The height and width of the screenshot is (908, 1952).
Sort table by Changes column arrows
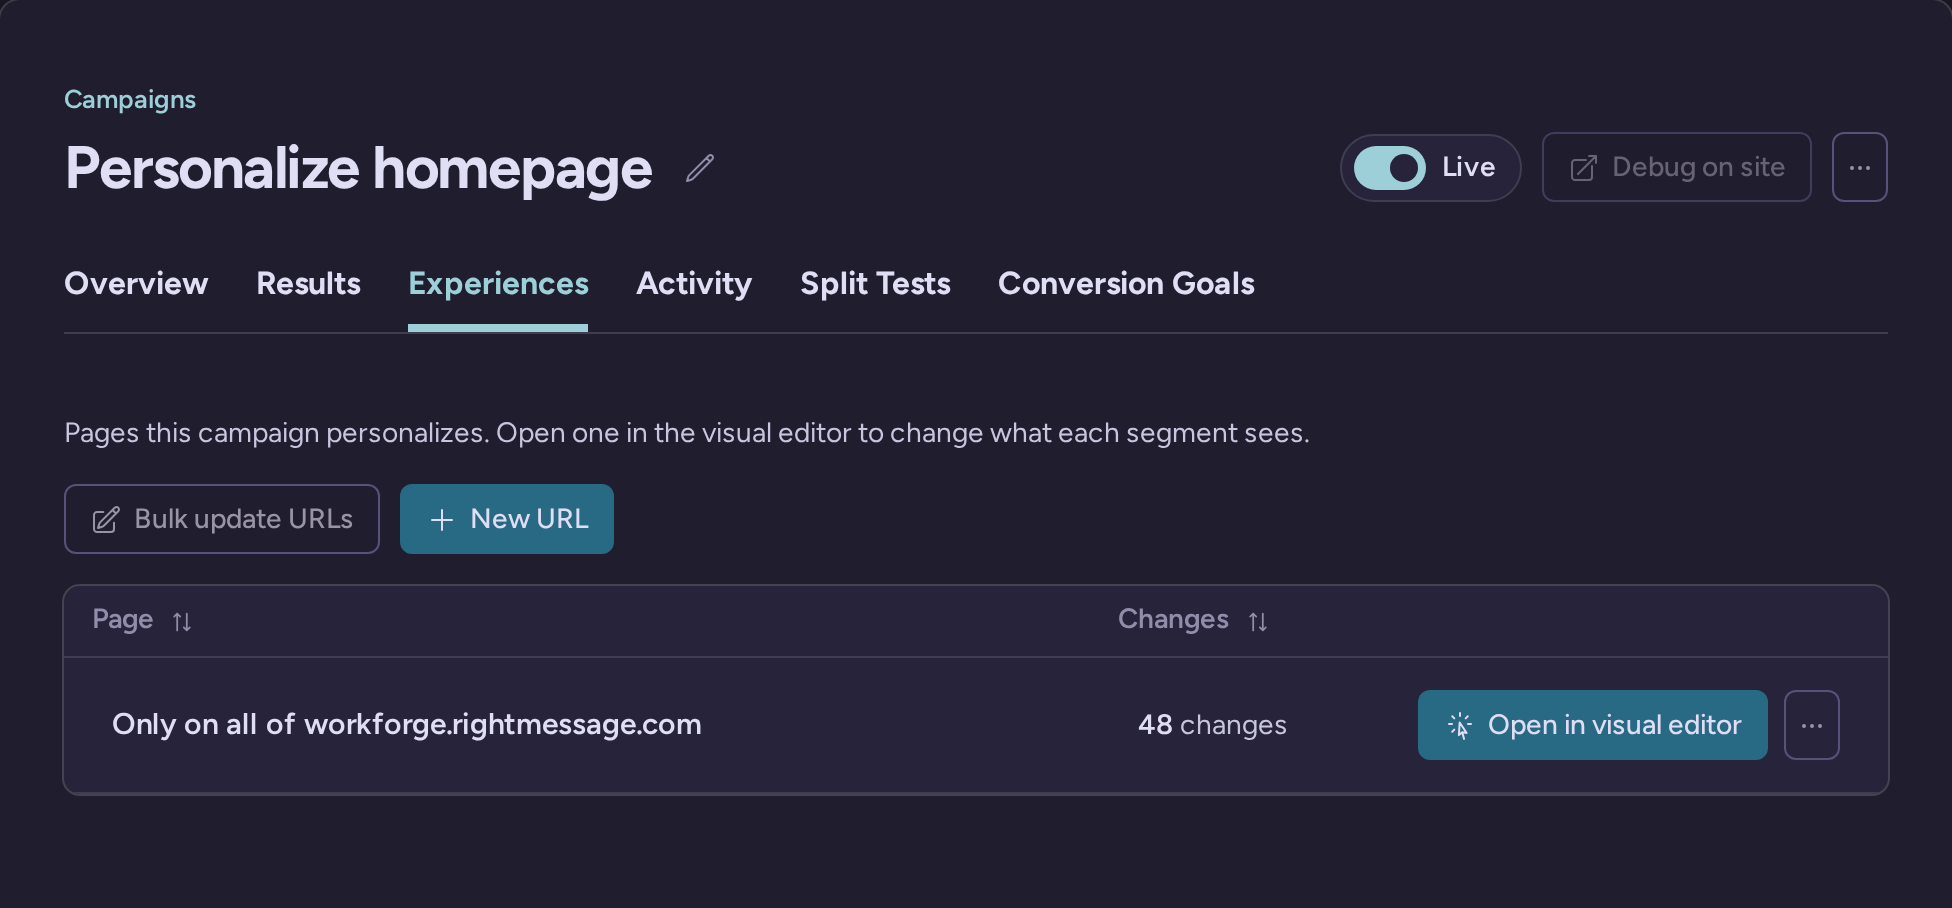(x=1258, y=622)
